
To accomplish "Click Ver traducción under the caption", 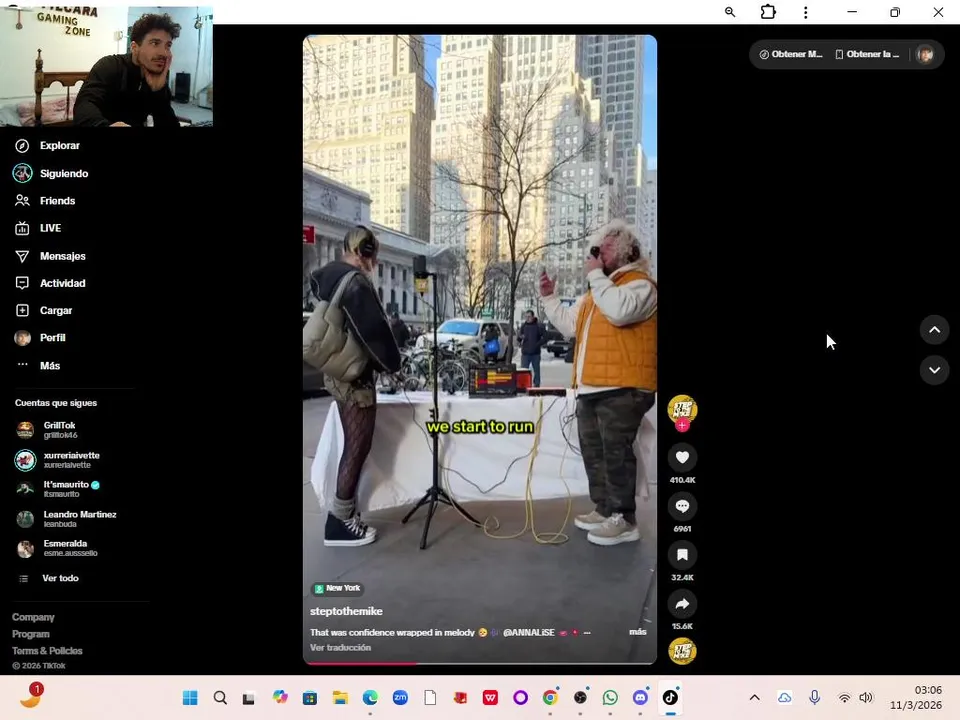I will pos(340,647).
